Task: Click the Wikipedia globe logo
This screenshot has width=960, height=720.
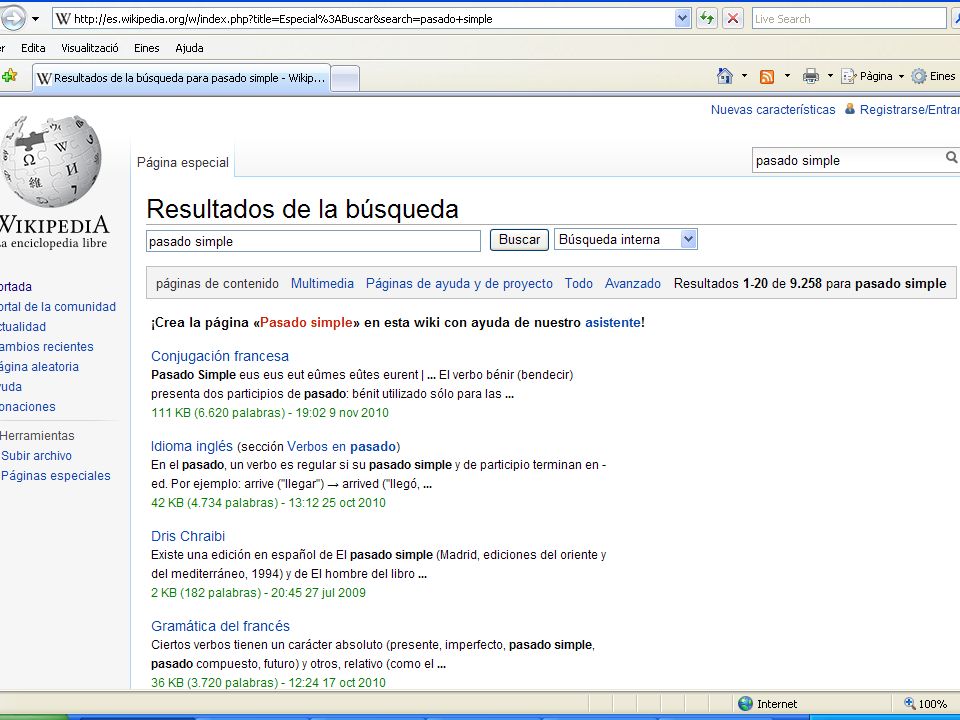Action: tap(51, 160)
